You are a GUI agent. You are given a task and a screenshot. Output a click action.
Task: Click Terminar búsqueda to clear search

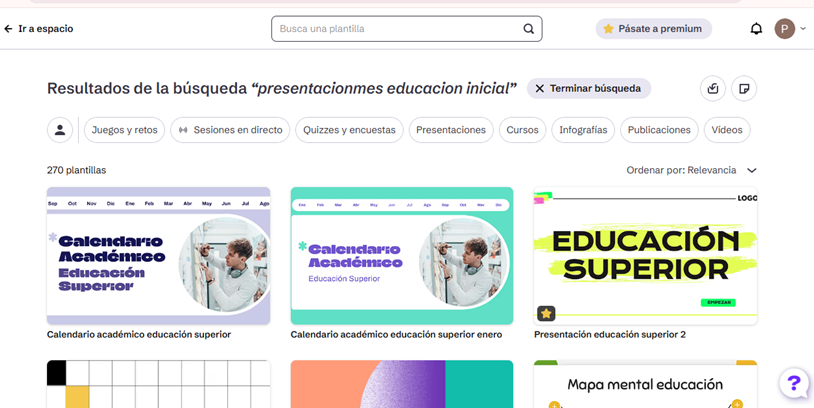(x=589, y=88)
